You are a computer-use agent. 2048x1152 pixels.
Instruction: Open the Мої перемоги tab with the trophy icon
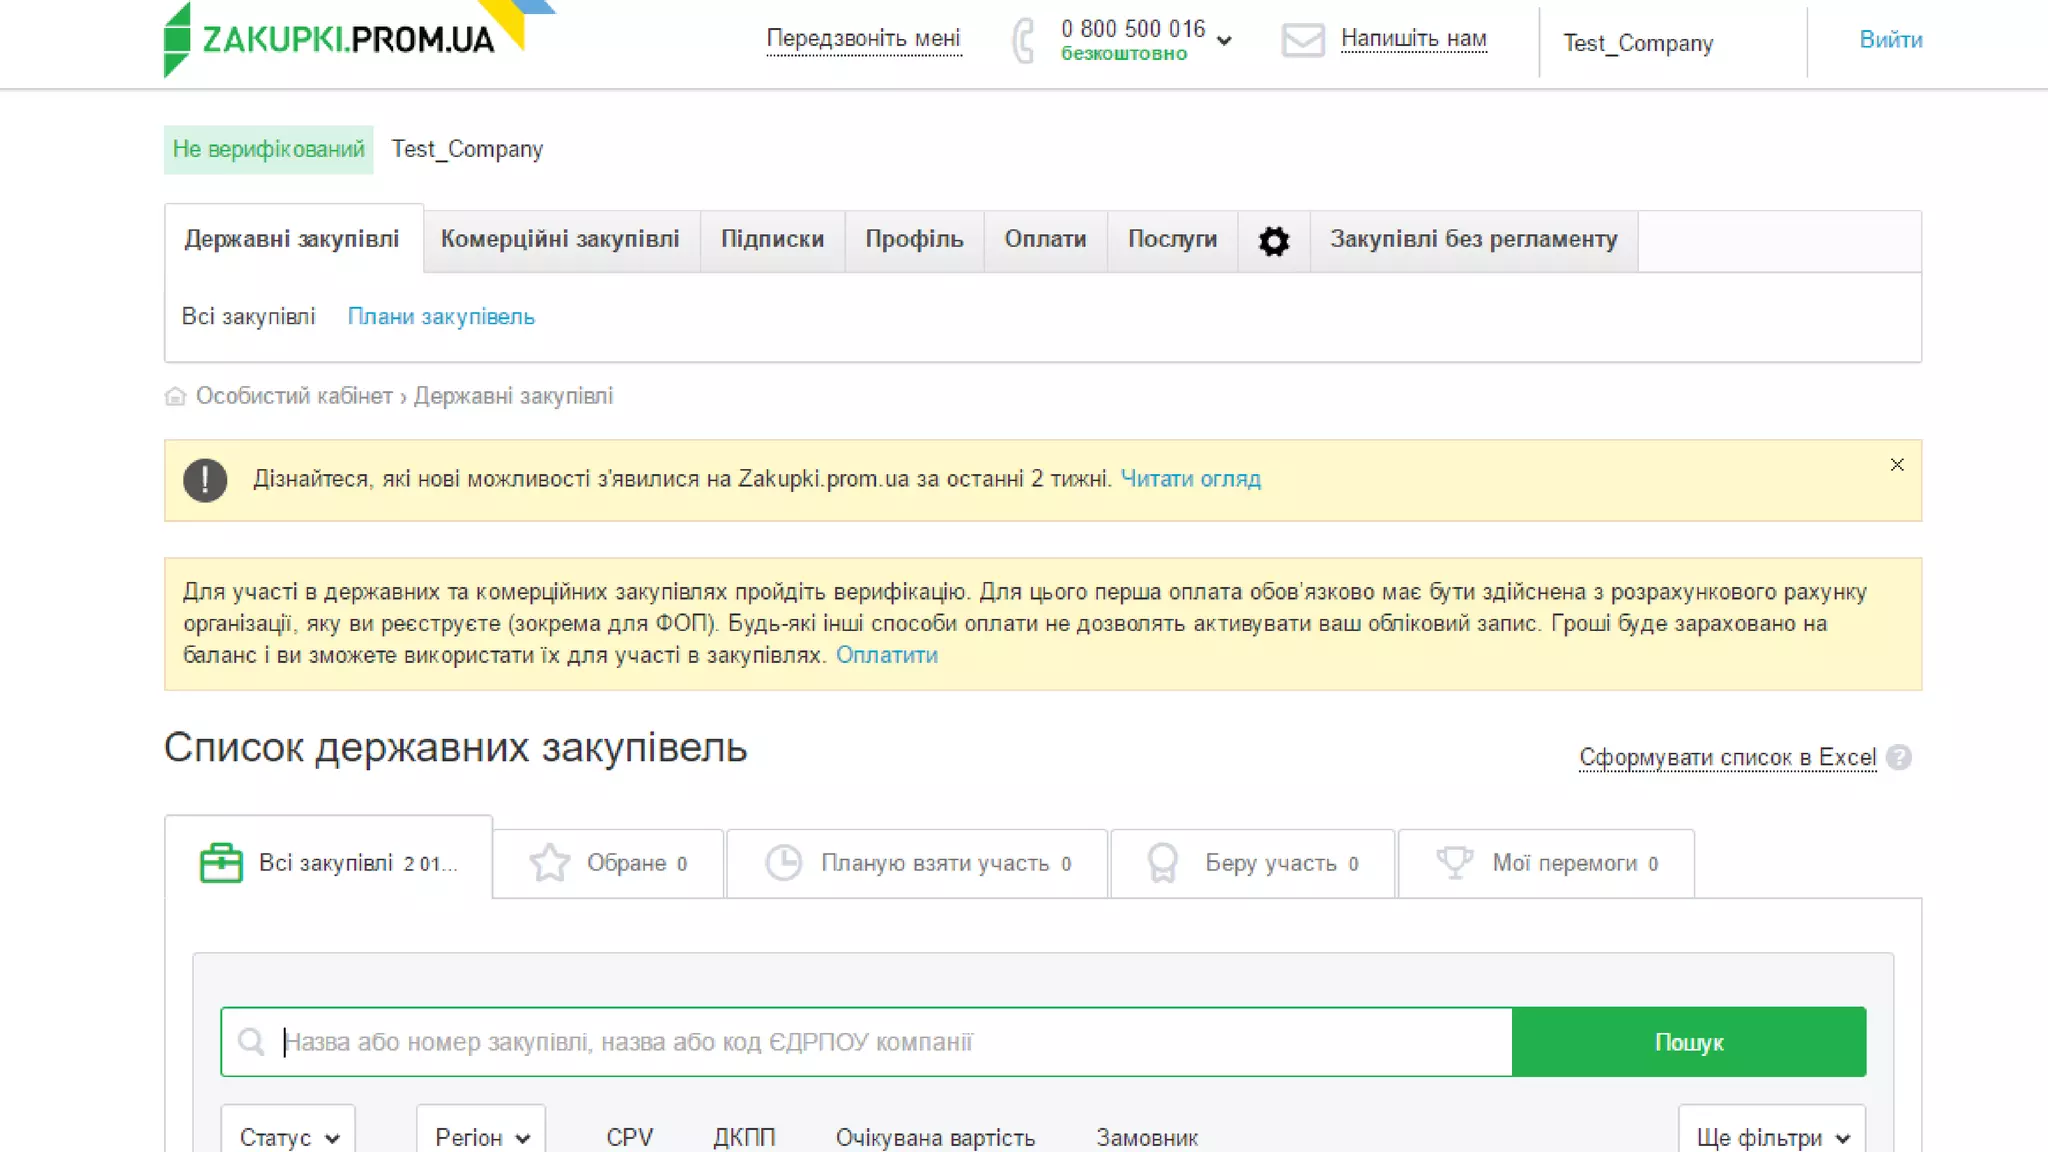1546,863
